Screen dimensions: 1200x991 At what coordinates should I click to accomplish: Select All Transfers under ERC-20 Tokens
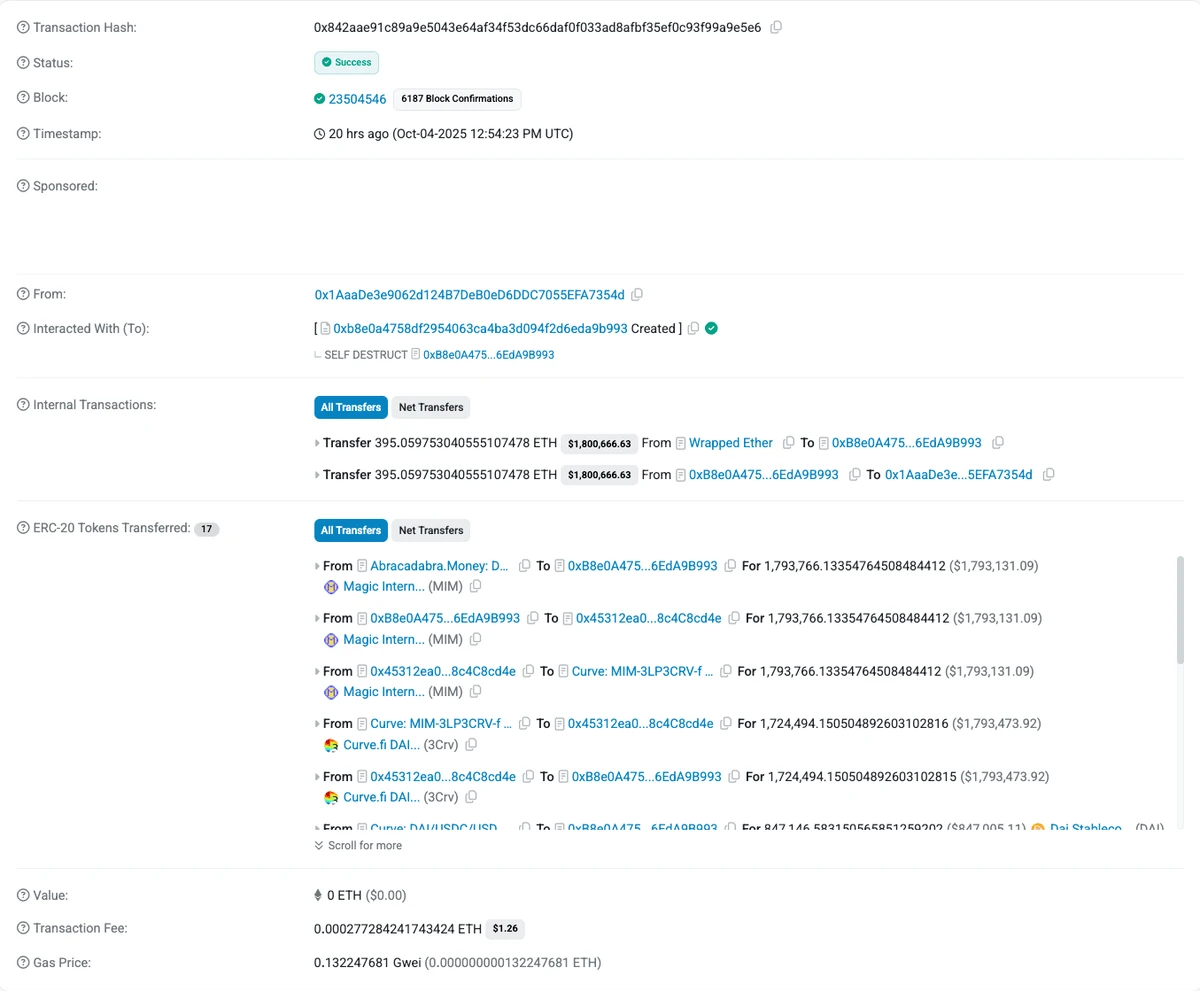[350, 530]
